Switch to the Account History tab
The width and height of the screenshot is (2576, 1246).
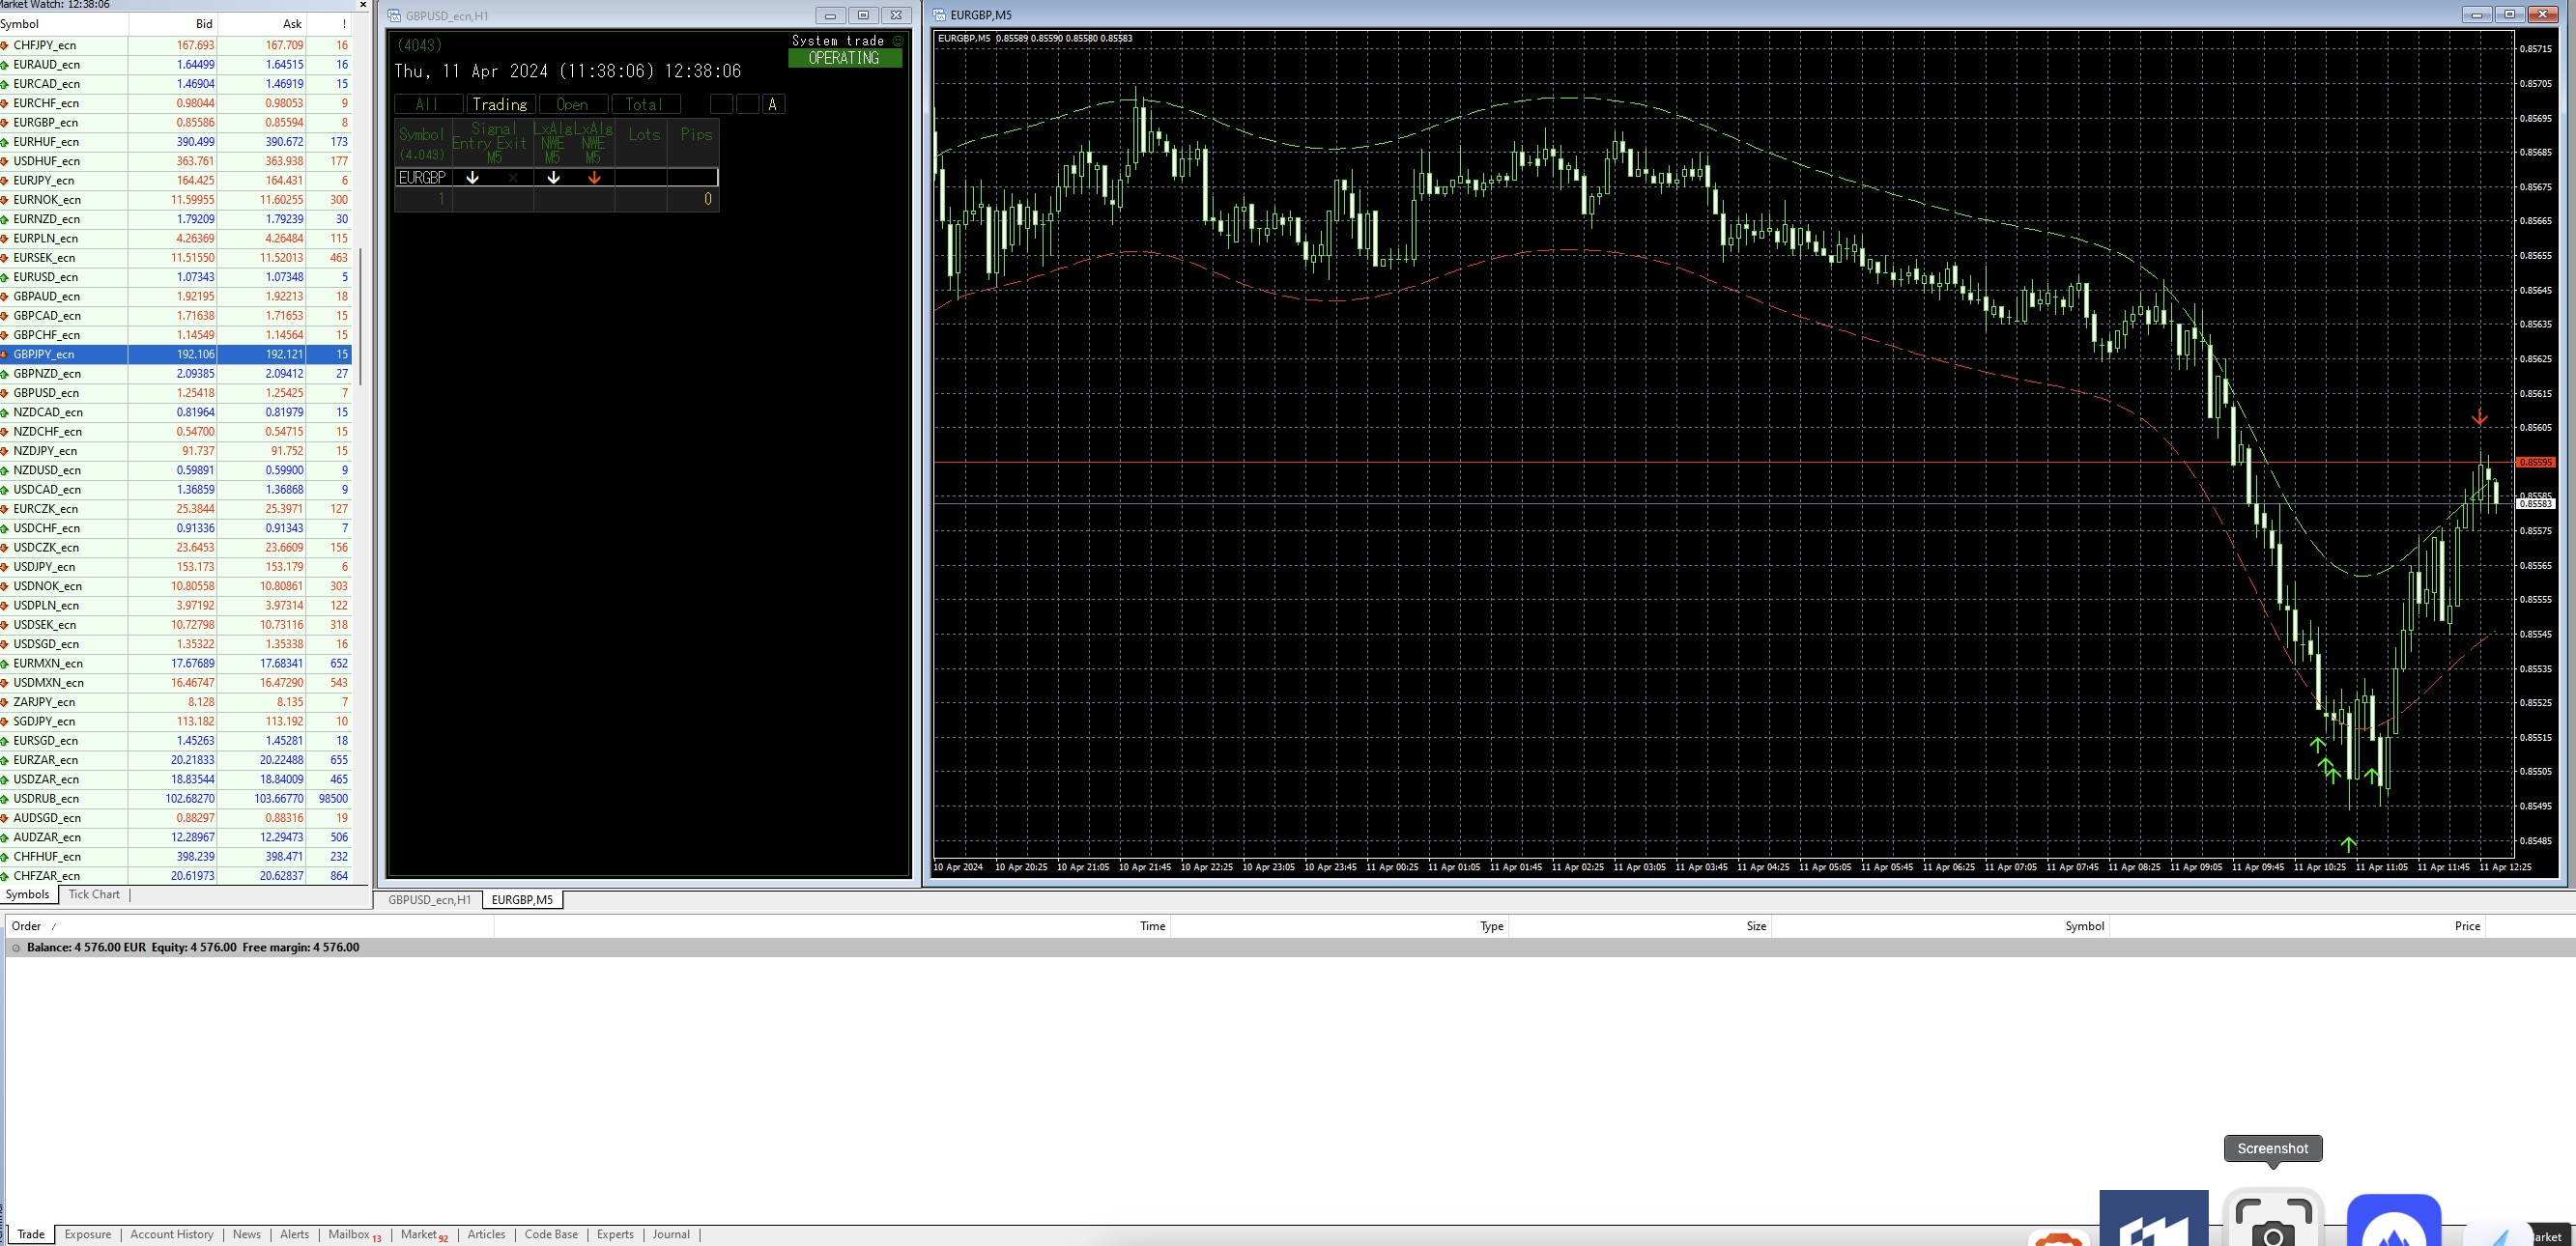(x=172, y=1234)
